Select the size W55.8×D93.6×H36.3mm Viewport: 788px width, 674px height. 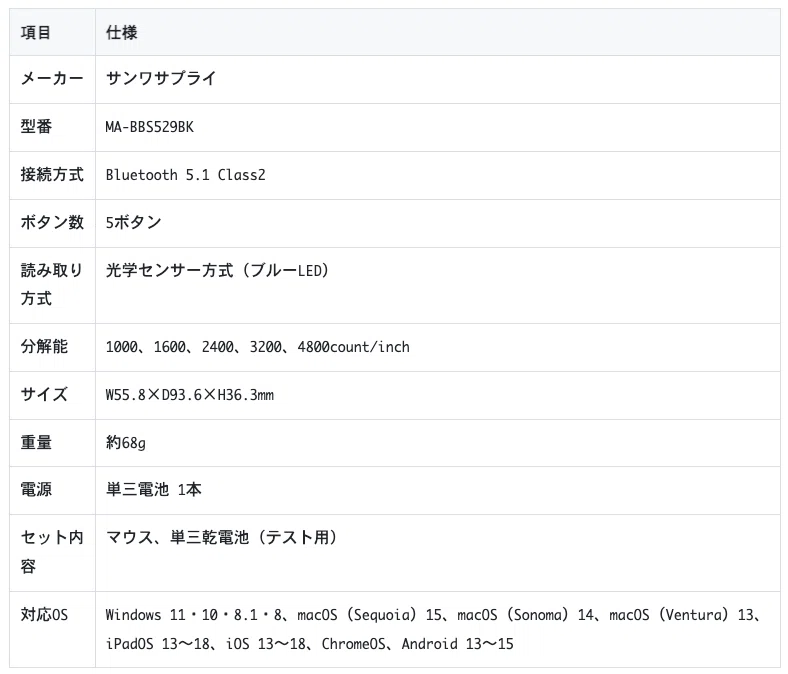(x=189, y=395)
